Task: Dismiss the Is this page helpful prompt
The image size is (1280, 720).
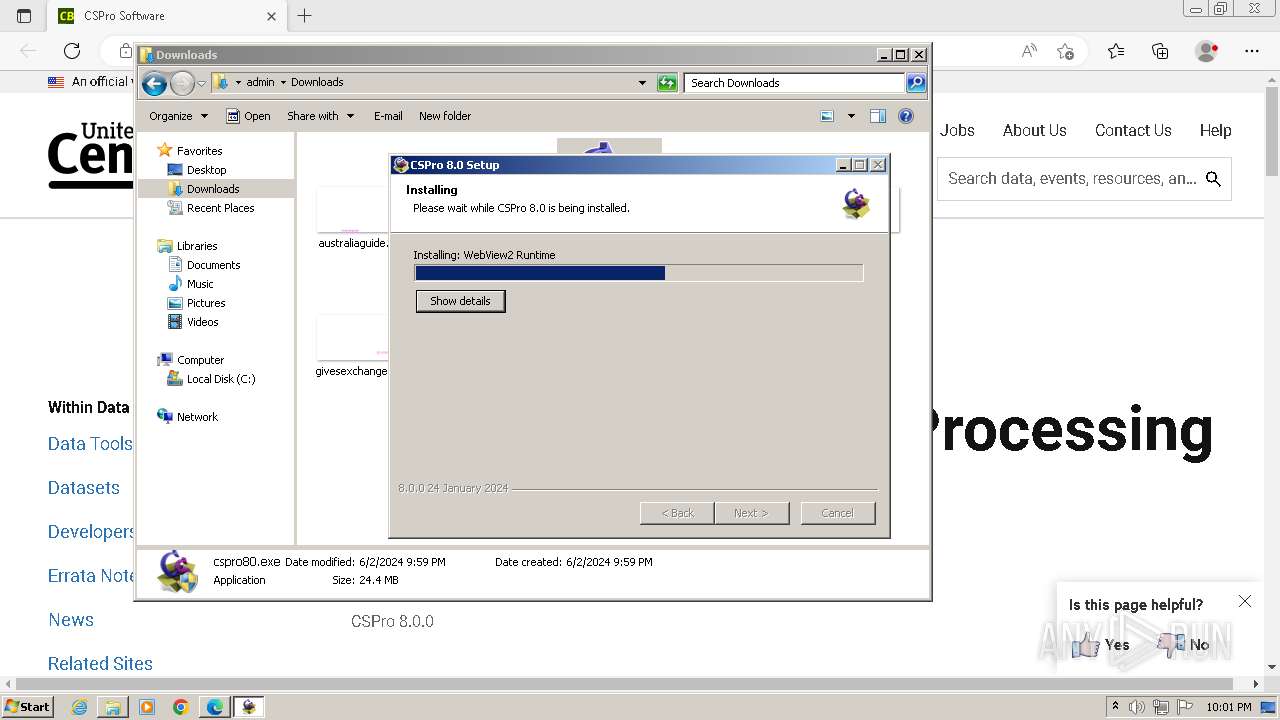Action: pyautogui.click(x=1245, y=601)
